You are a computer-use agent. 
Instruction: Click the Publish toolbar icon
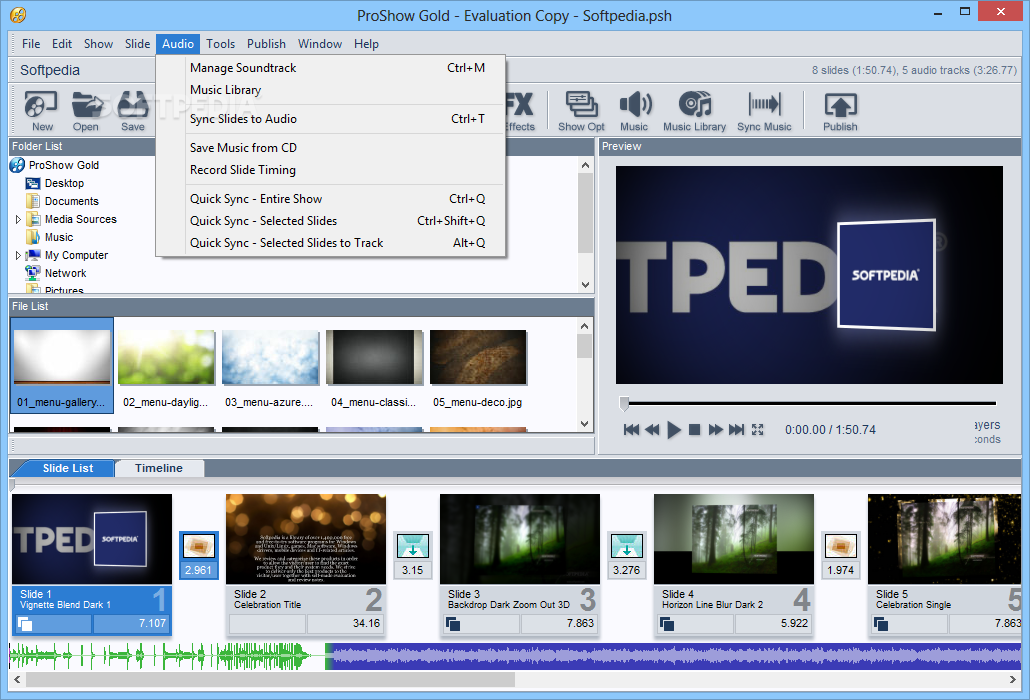840,110
